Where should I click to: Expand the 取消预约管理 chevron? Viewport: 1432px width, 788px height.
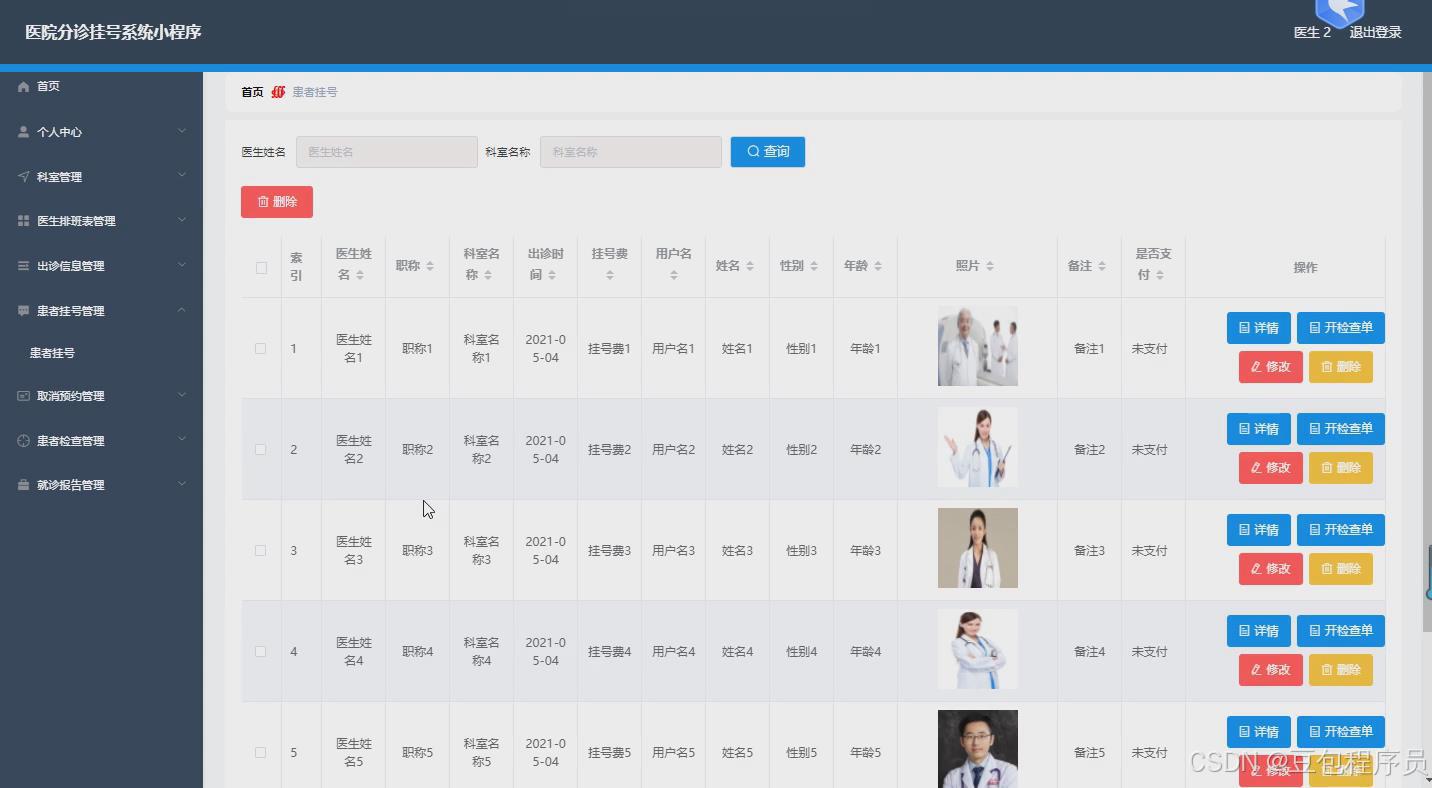click(x=182, y=395)
